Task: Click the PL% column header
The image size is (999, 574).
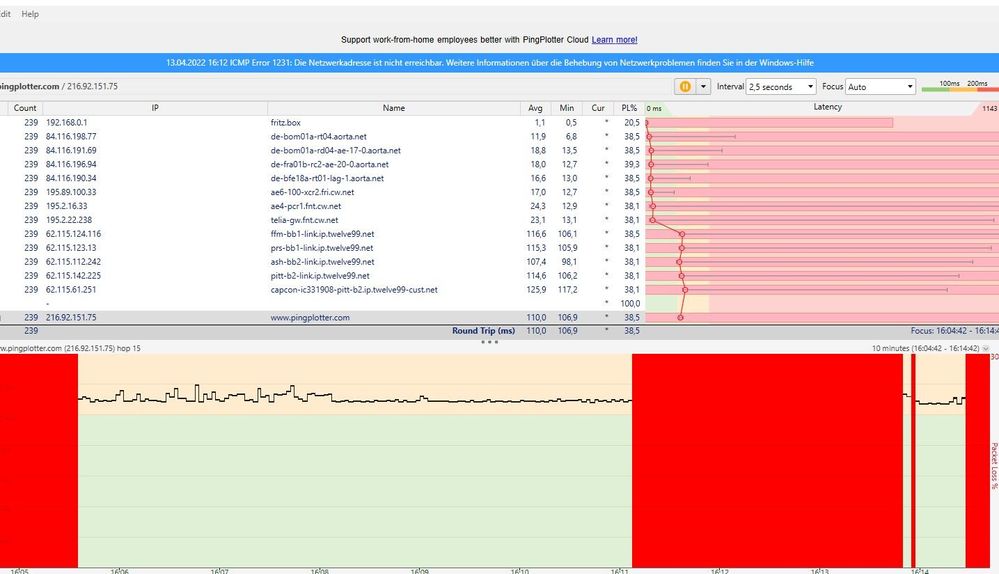Action: [x=629, y=108]
